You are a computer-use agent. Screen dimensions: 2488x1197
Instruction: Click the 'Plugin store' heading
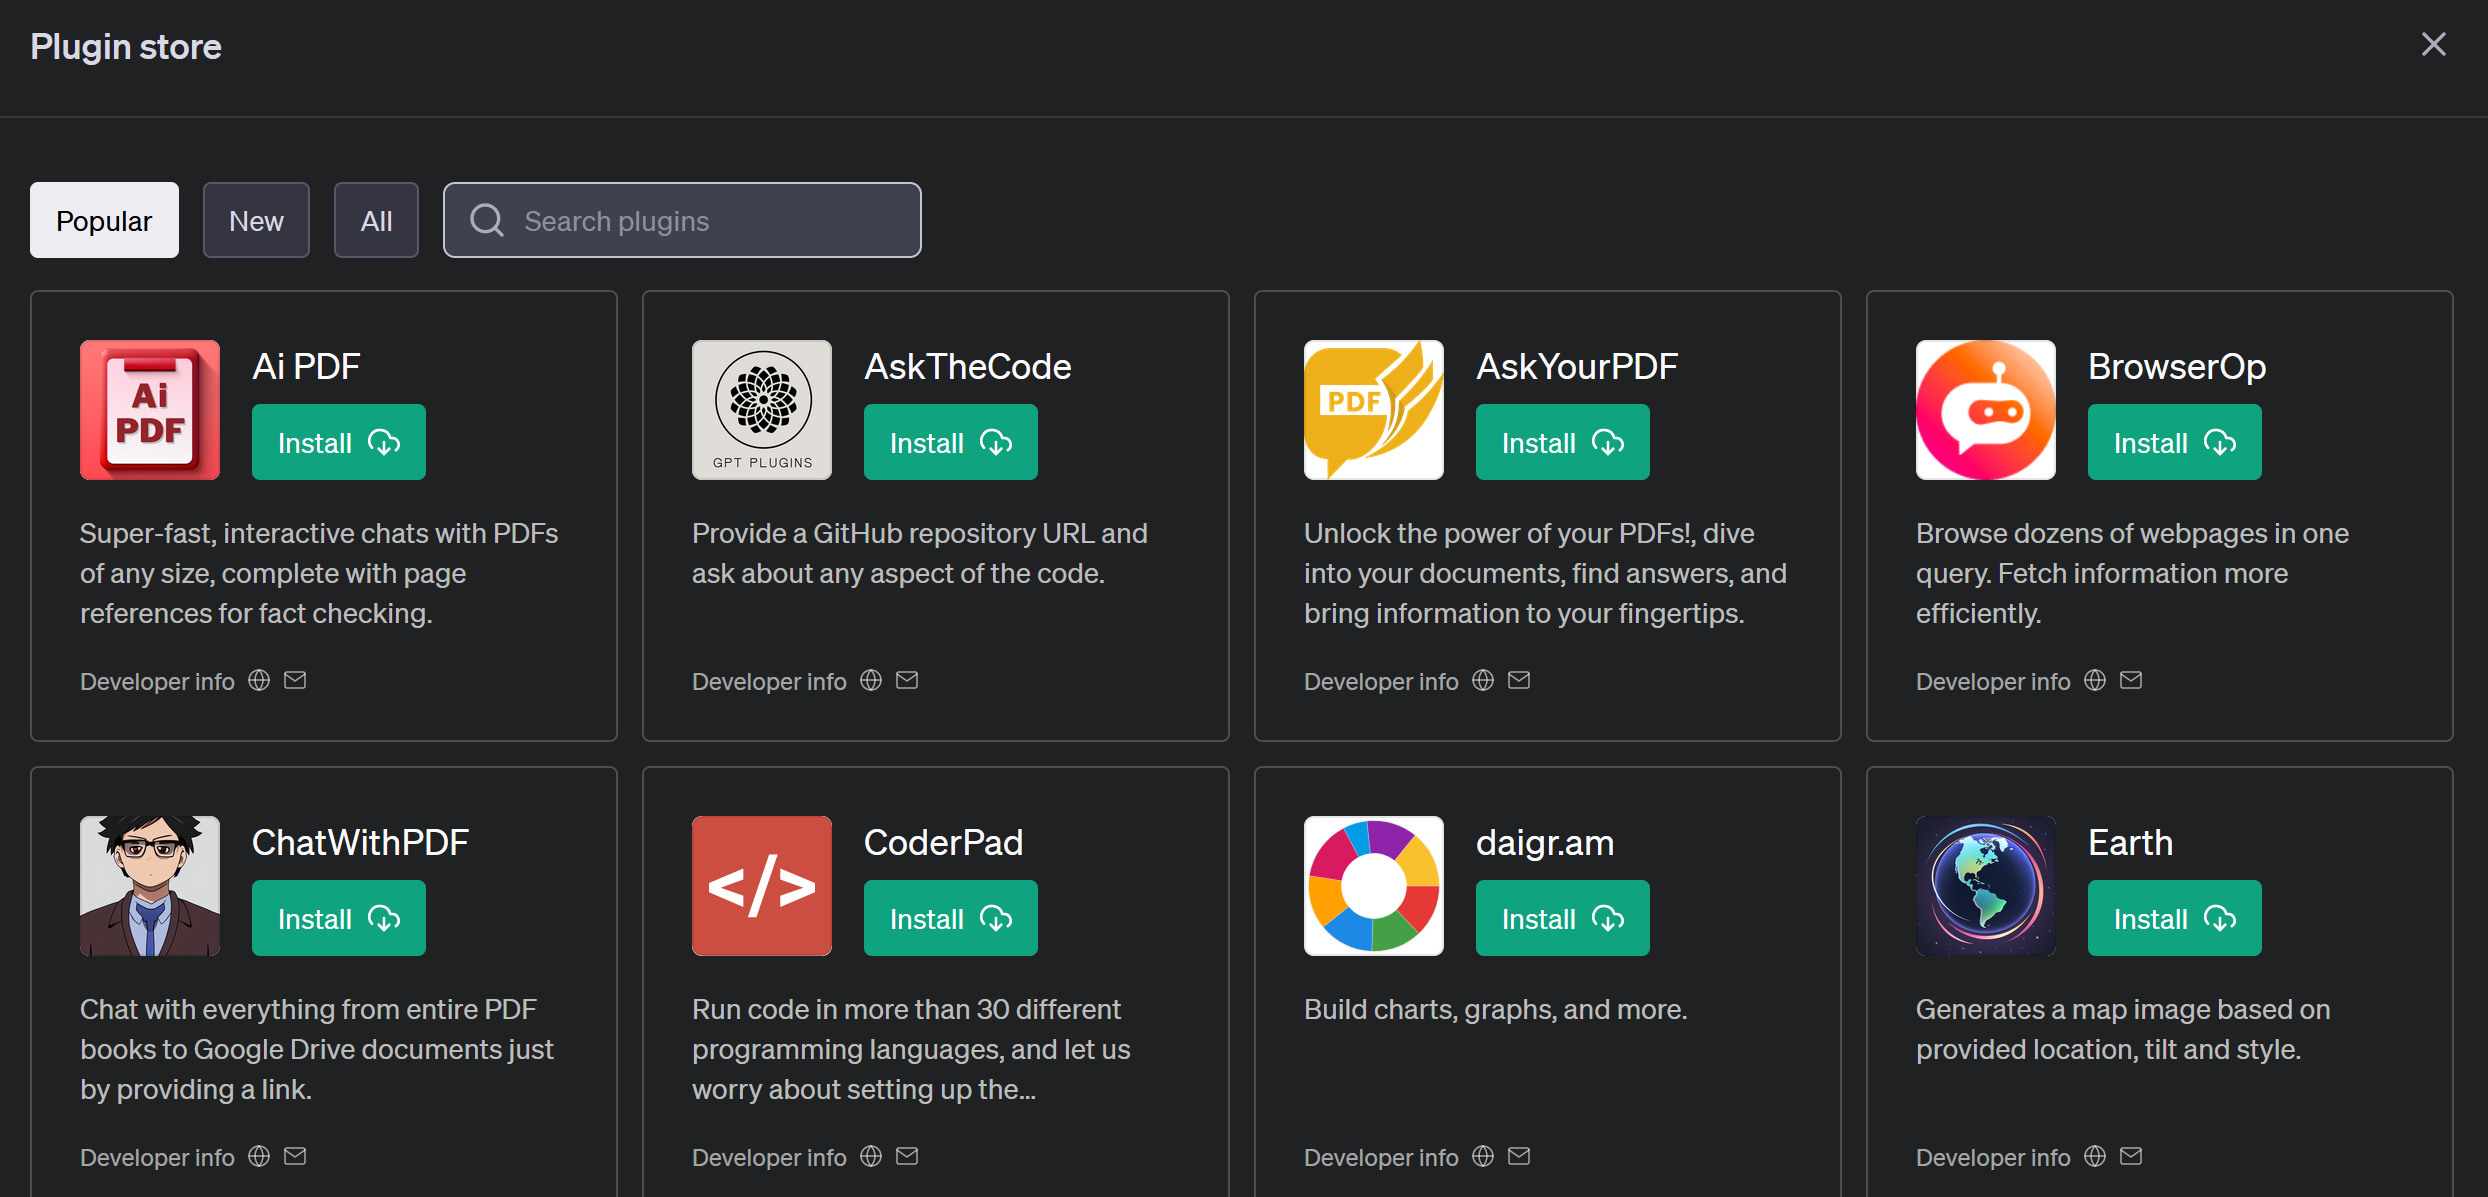click(126, 47)
